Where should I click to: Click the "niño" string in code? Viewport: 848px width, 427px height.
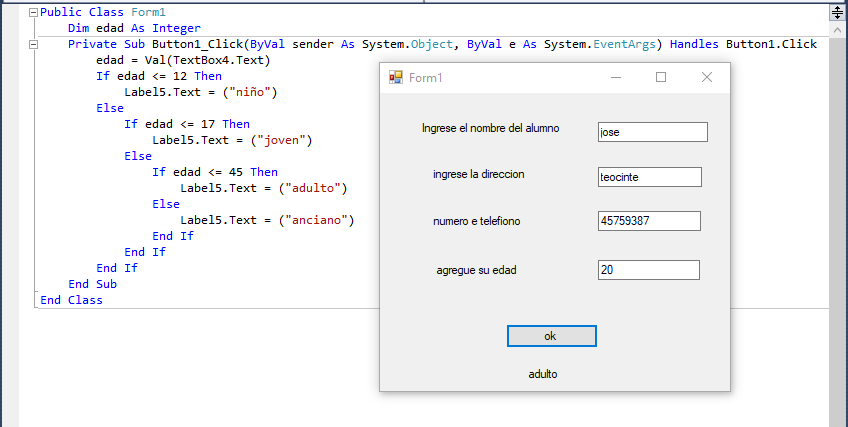pos(249,92)
